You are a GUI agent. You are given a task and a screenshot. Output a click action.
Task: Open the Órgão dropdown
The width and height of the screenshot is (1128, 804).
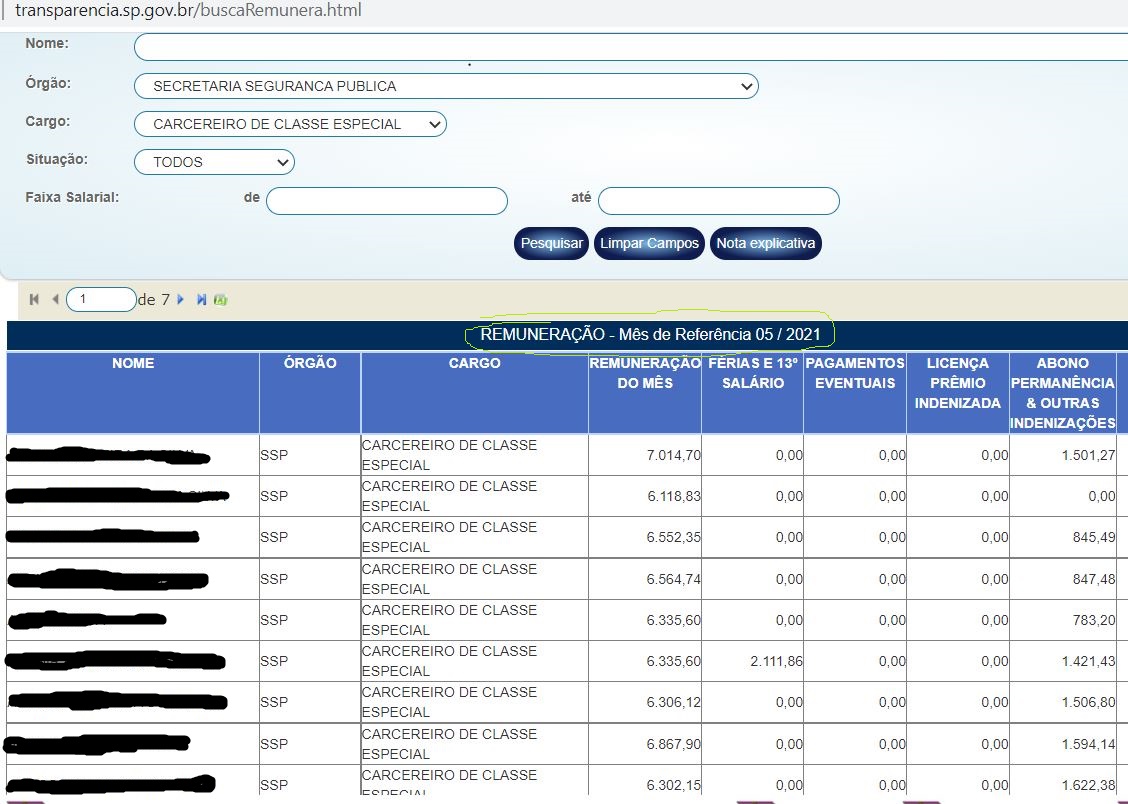(446, 87)
